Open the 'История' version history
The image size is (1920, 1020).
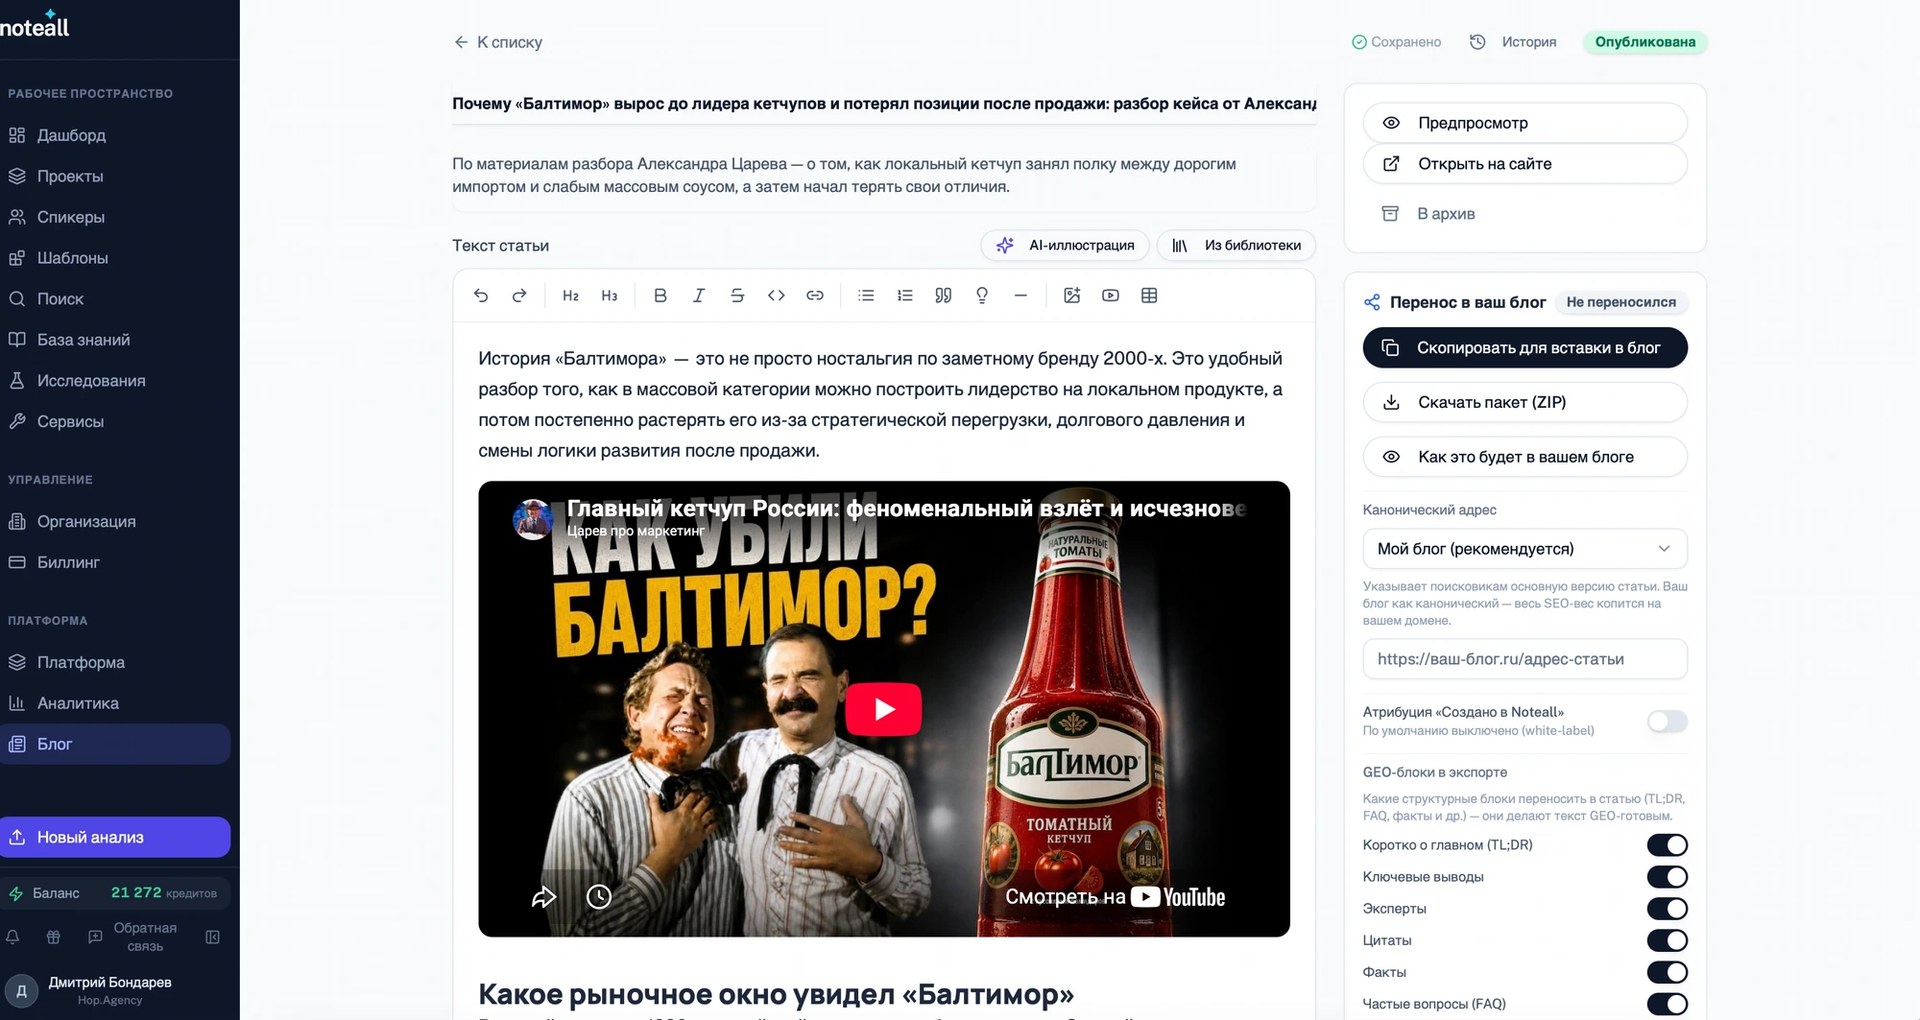[1513, 42]
